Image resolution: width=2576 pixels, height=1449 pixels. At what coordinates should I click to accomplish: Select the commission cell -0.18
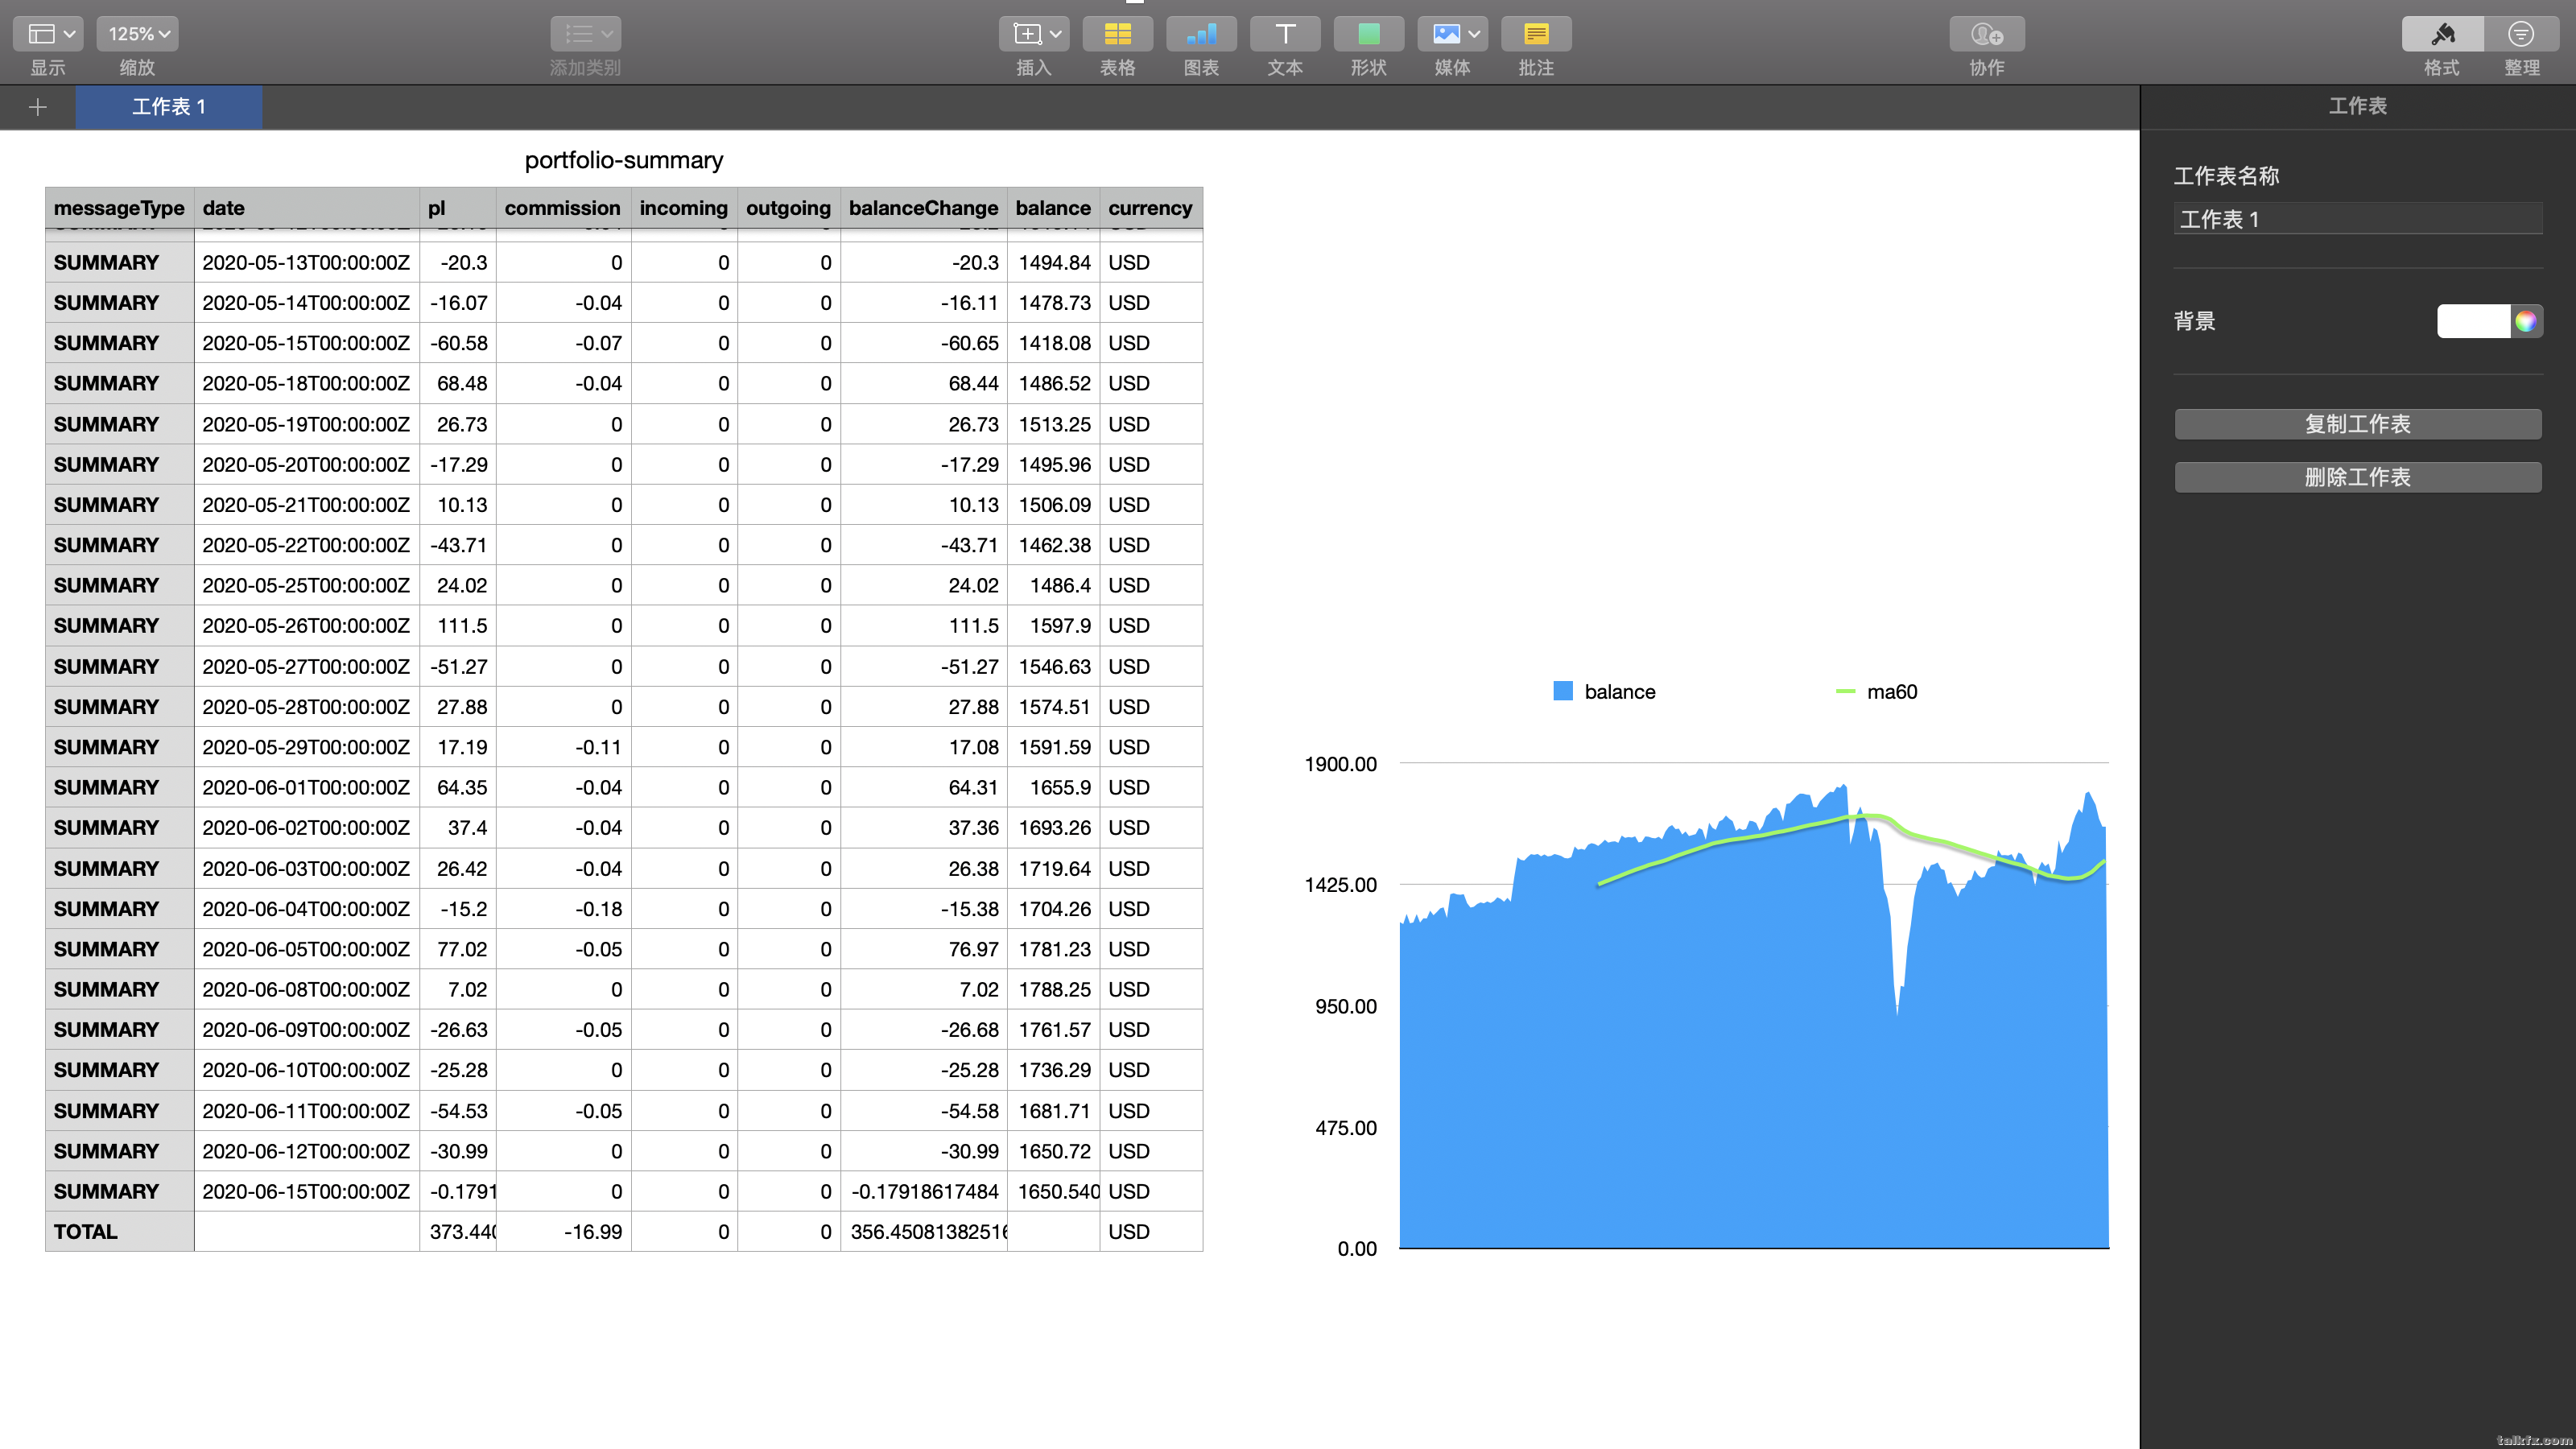point(564,909)
